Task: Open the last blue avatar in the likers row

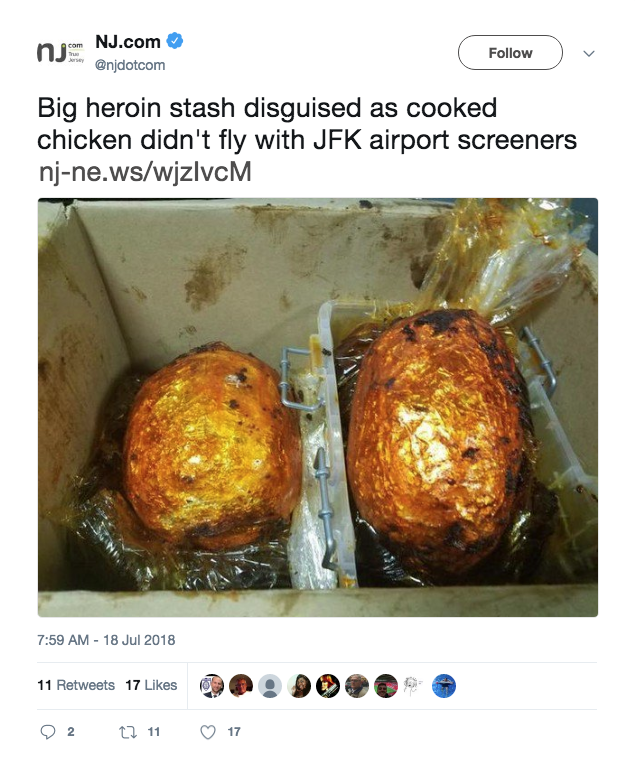Action: (444, 686)
